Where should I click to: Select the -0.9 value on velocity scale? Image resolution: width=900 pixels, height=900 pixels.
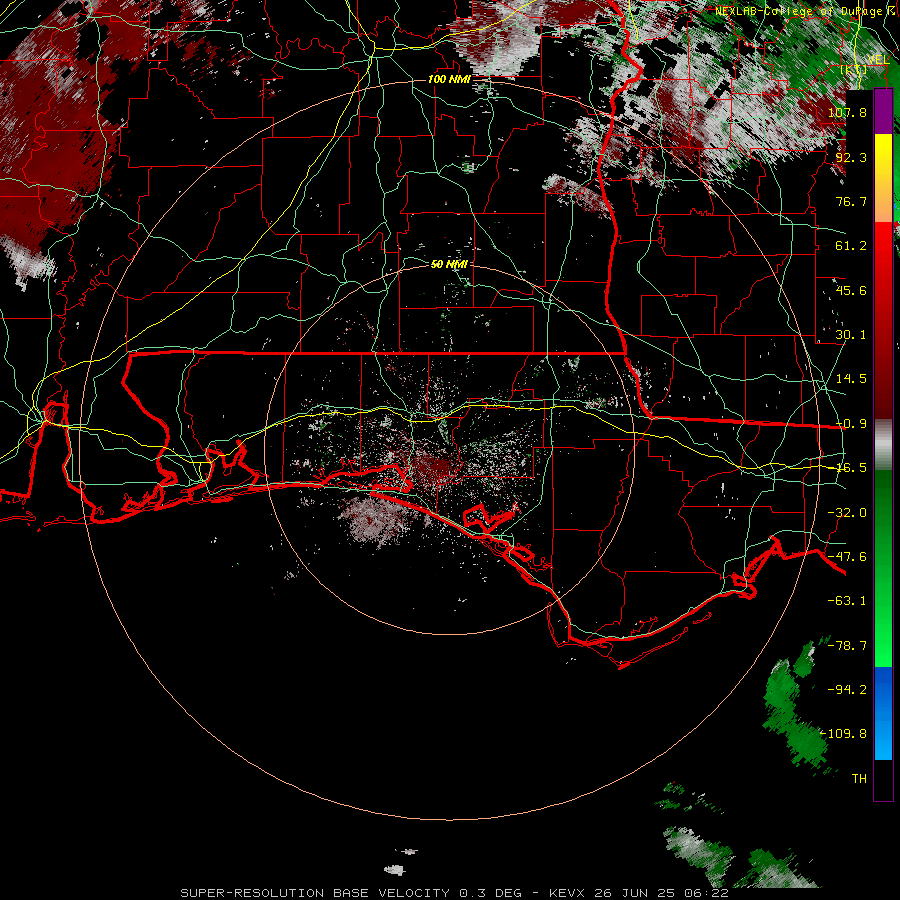(851, 424)
